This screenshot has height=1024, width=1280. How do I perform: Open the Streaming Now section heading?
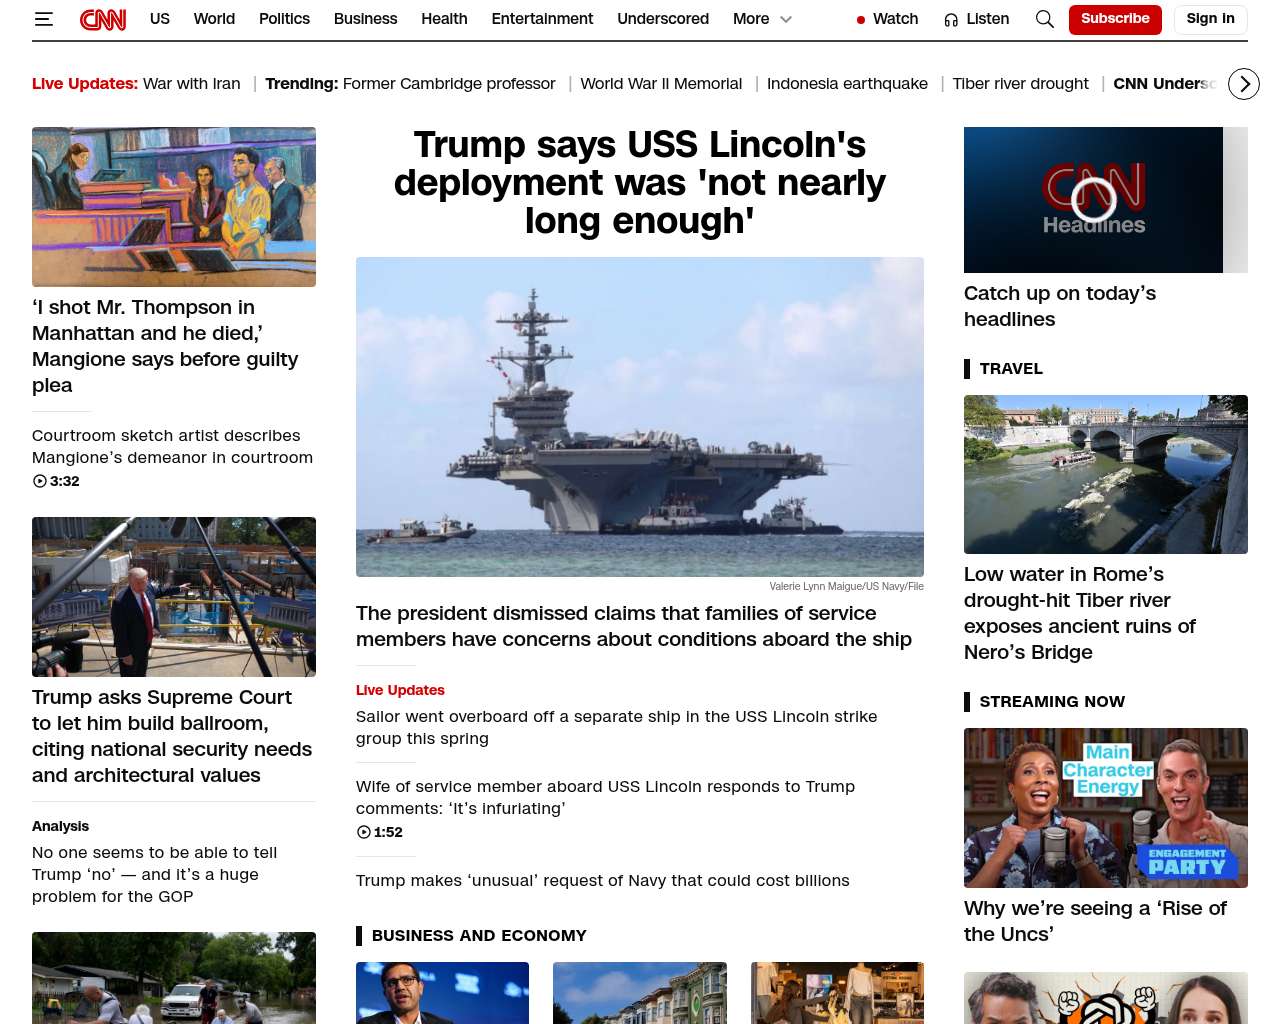coord(1052,702)
